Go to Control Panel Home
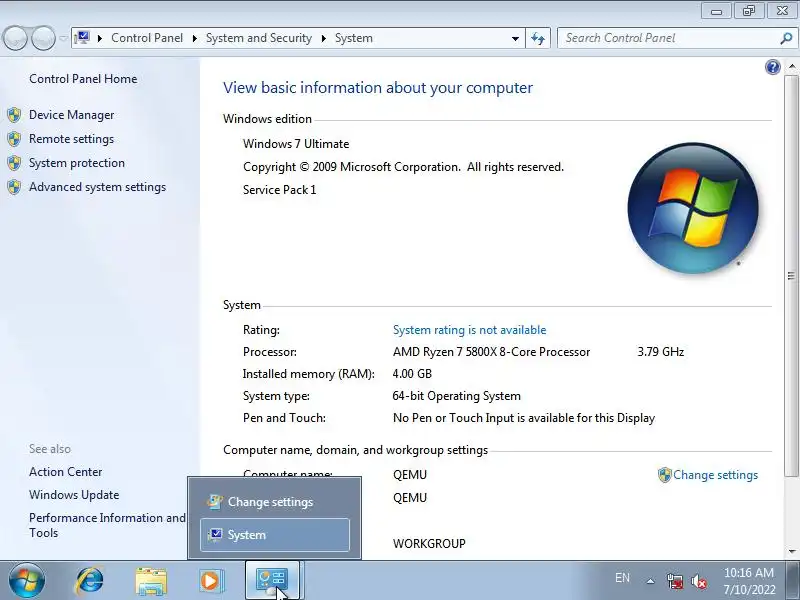Screen dimensions: 800x600 click(83, 79)
